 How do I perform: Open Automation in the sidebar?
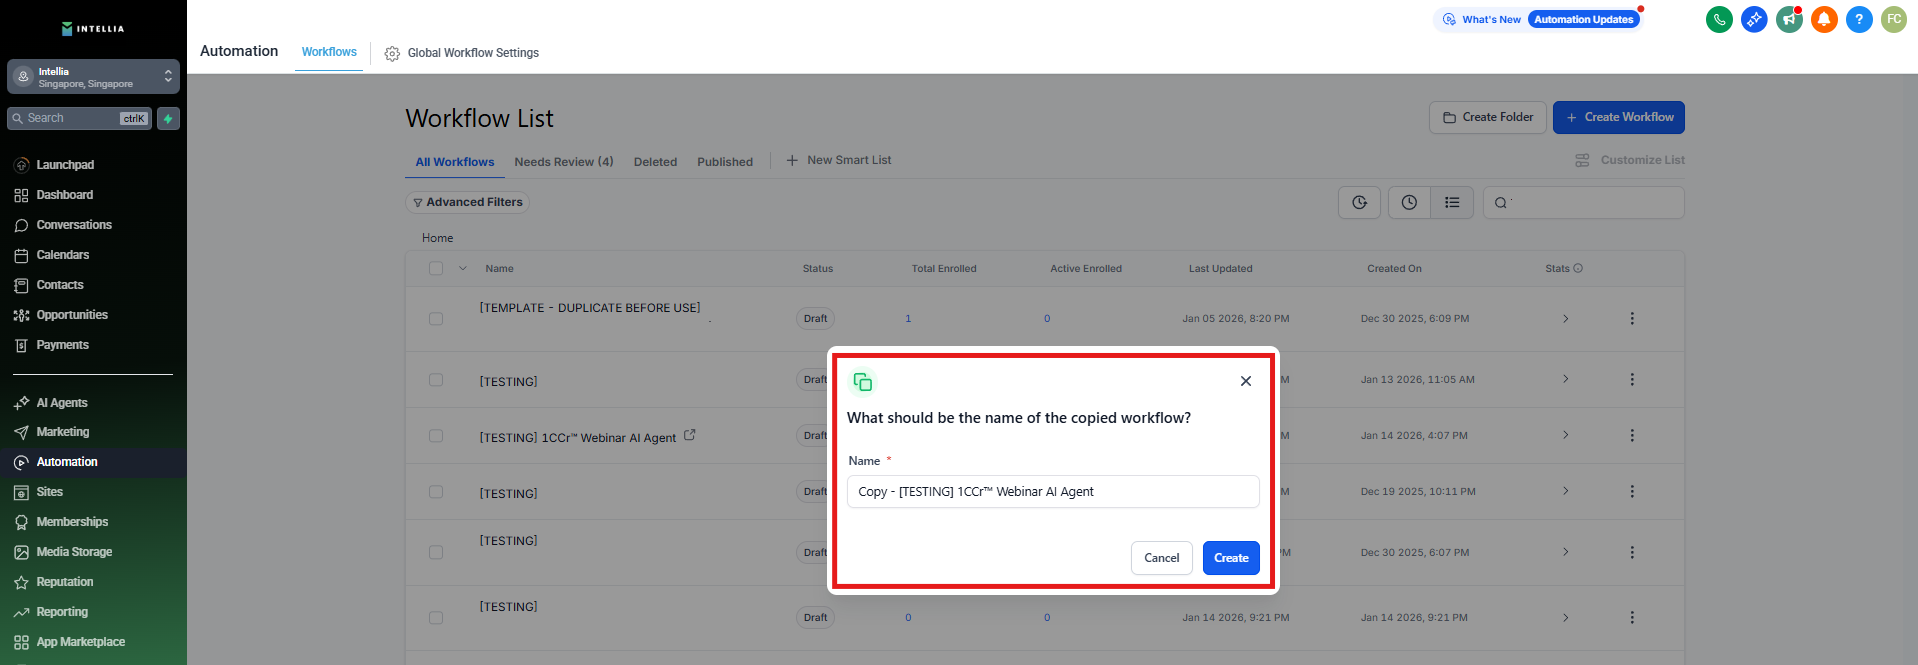(67, 462)
